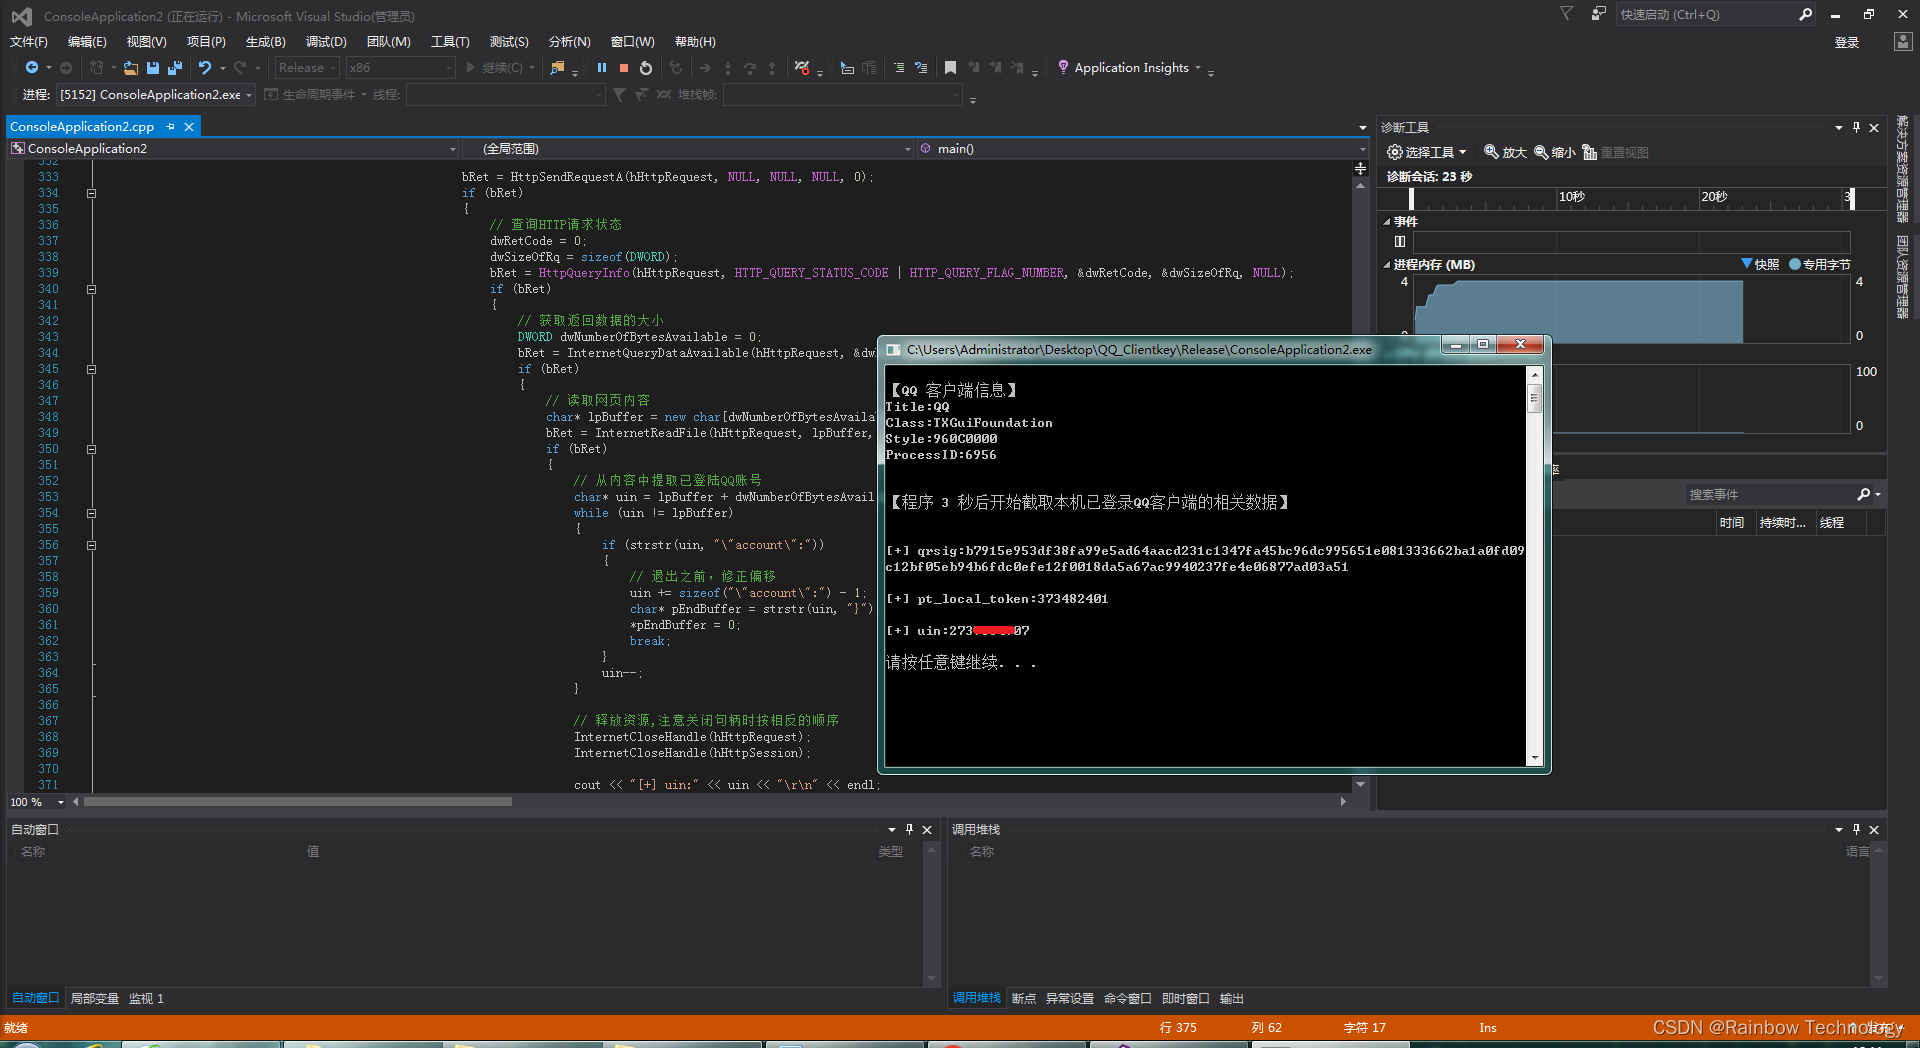Image resolution: width=1920 pixels, height=1048 pixels.
Task: Switch to the 断点 tab
Action: point(1024,998)
